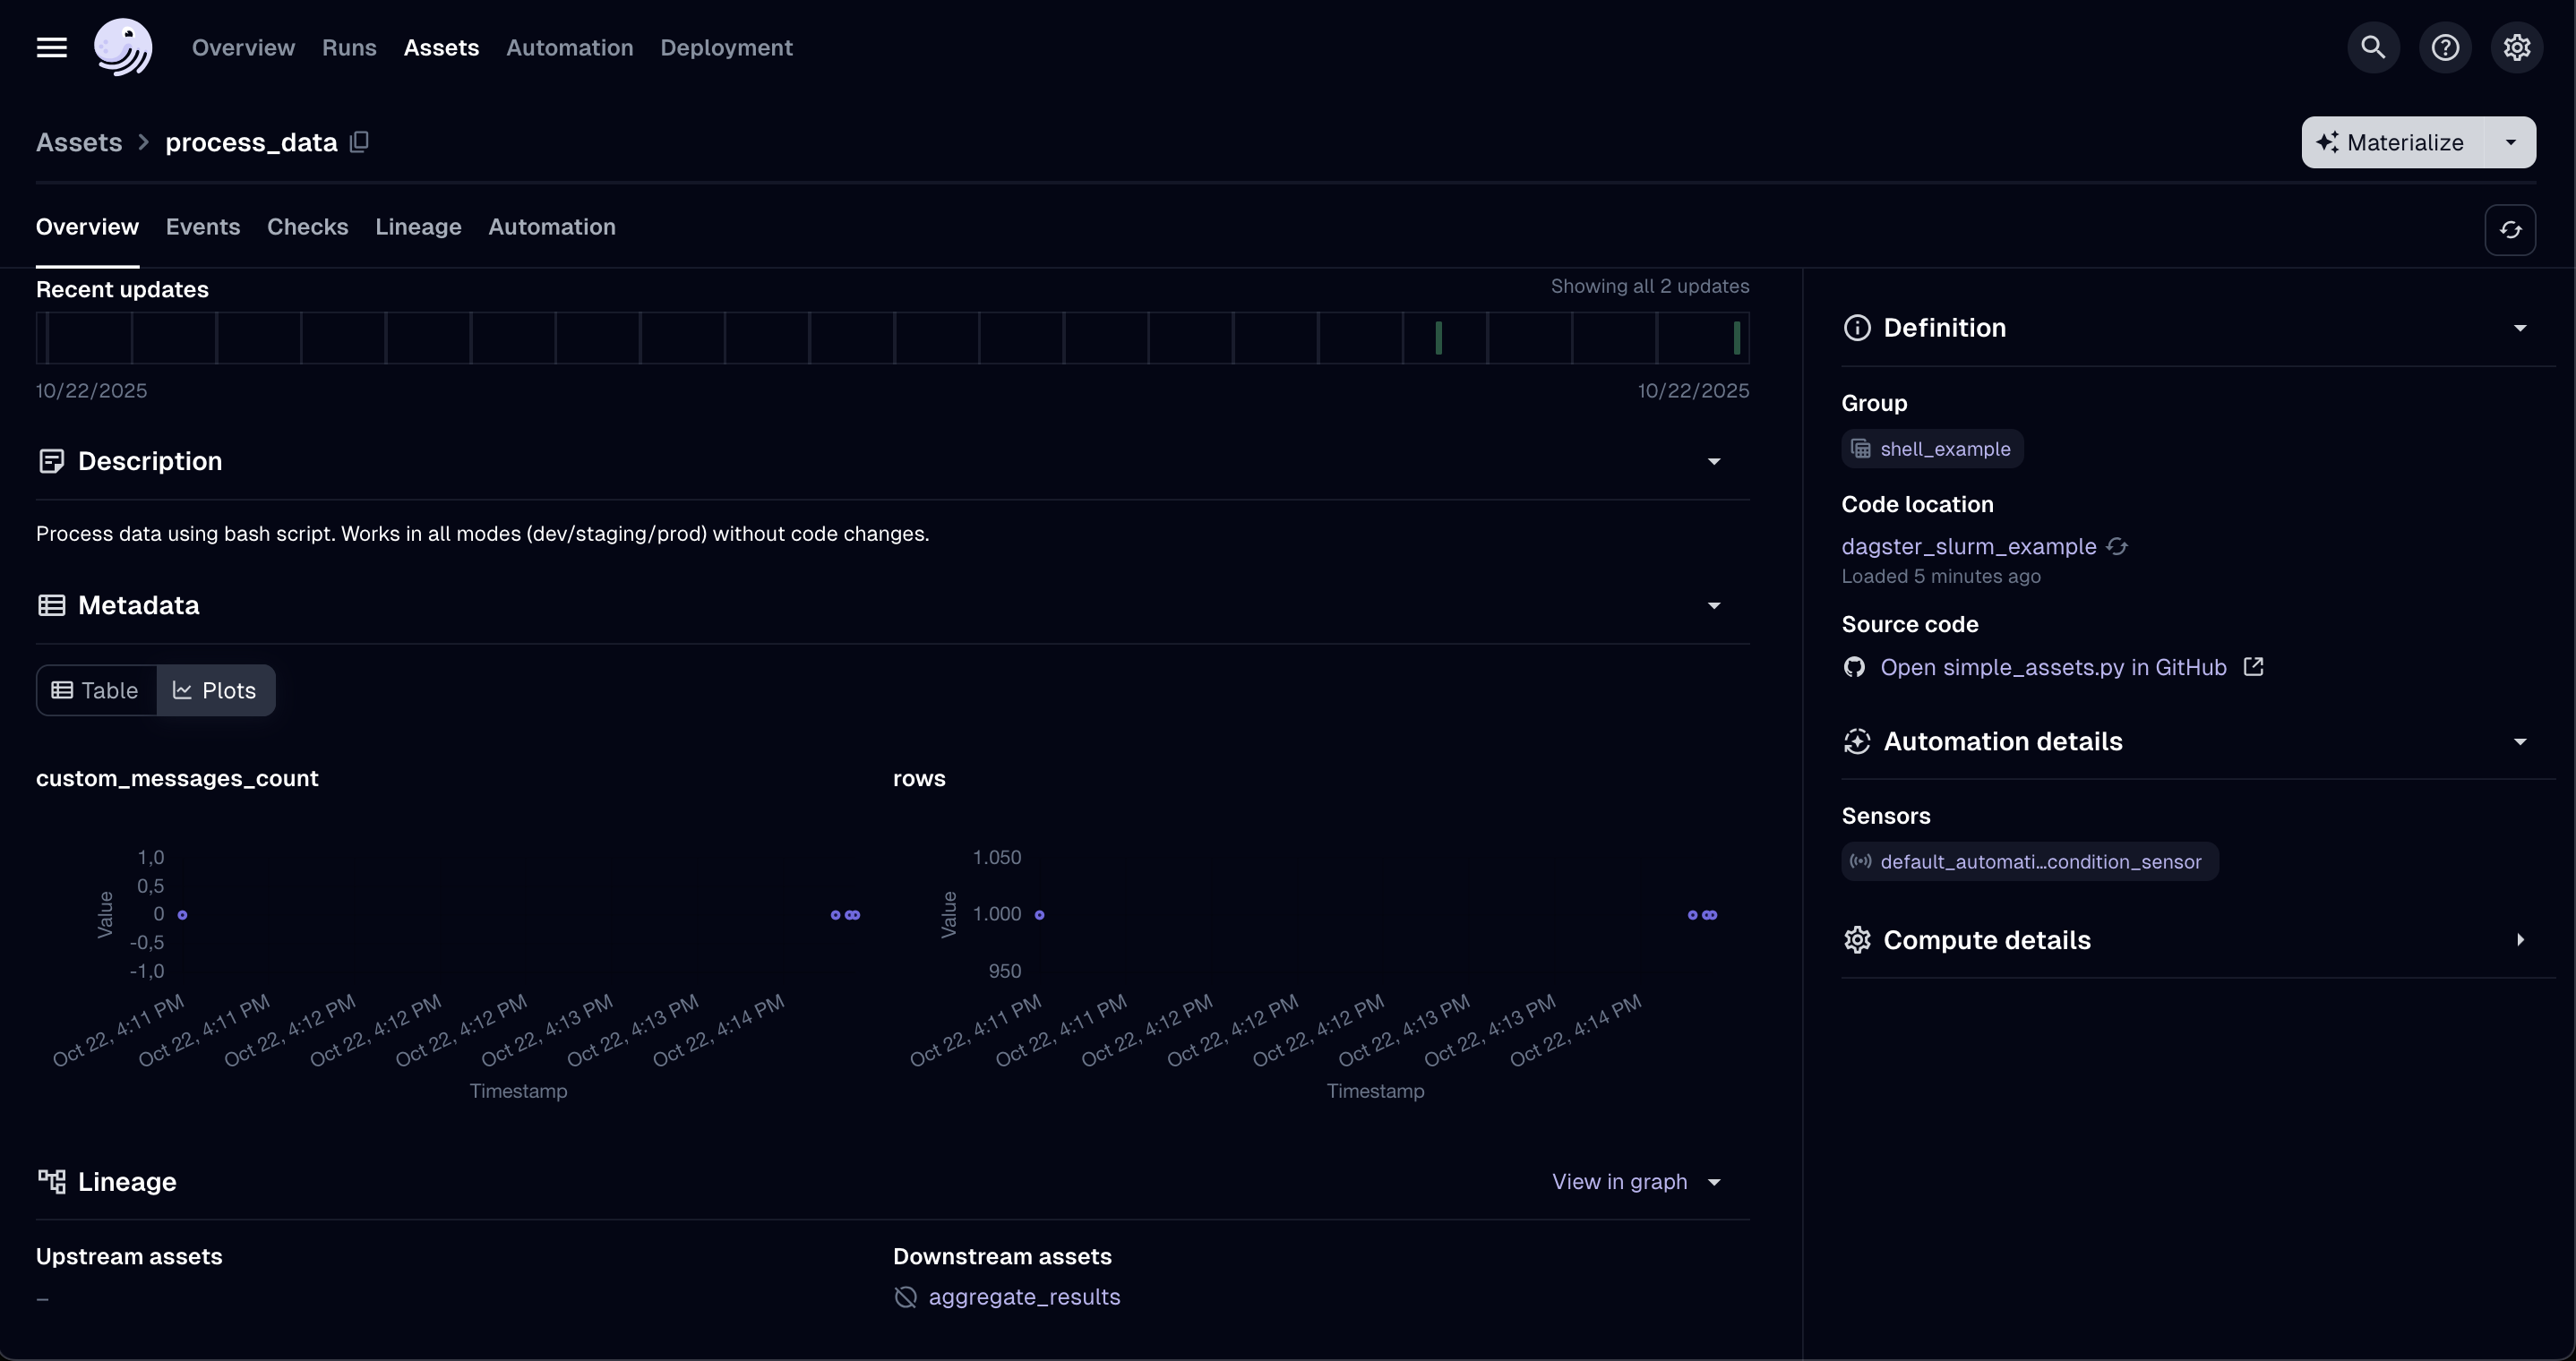Collapse the Automation details section

click(2520, 742)
